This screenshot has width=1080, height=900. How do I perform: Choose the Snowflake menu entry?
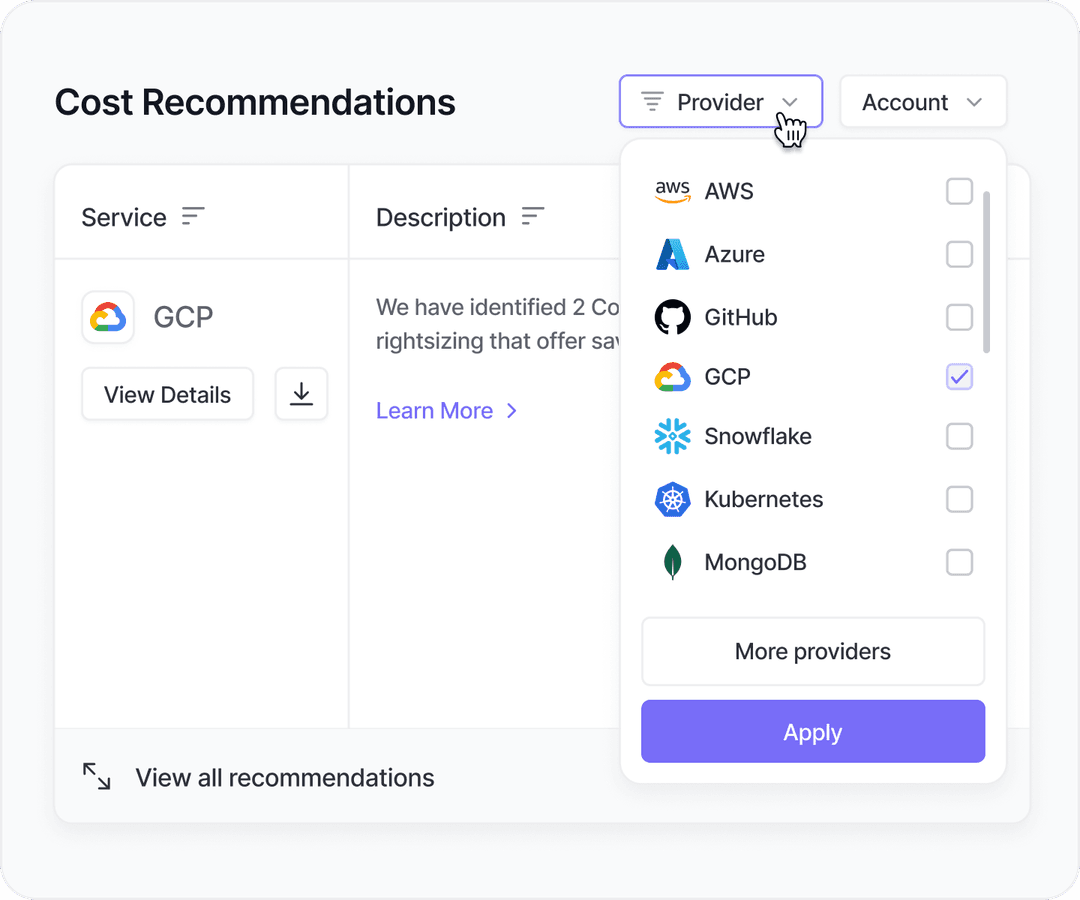point(758,436)
